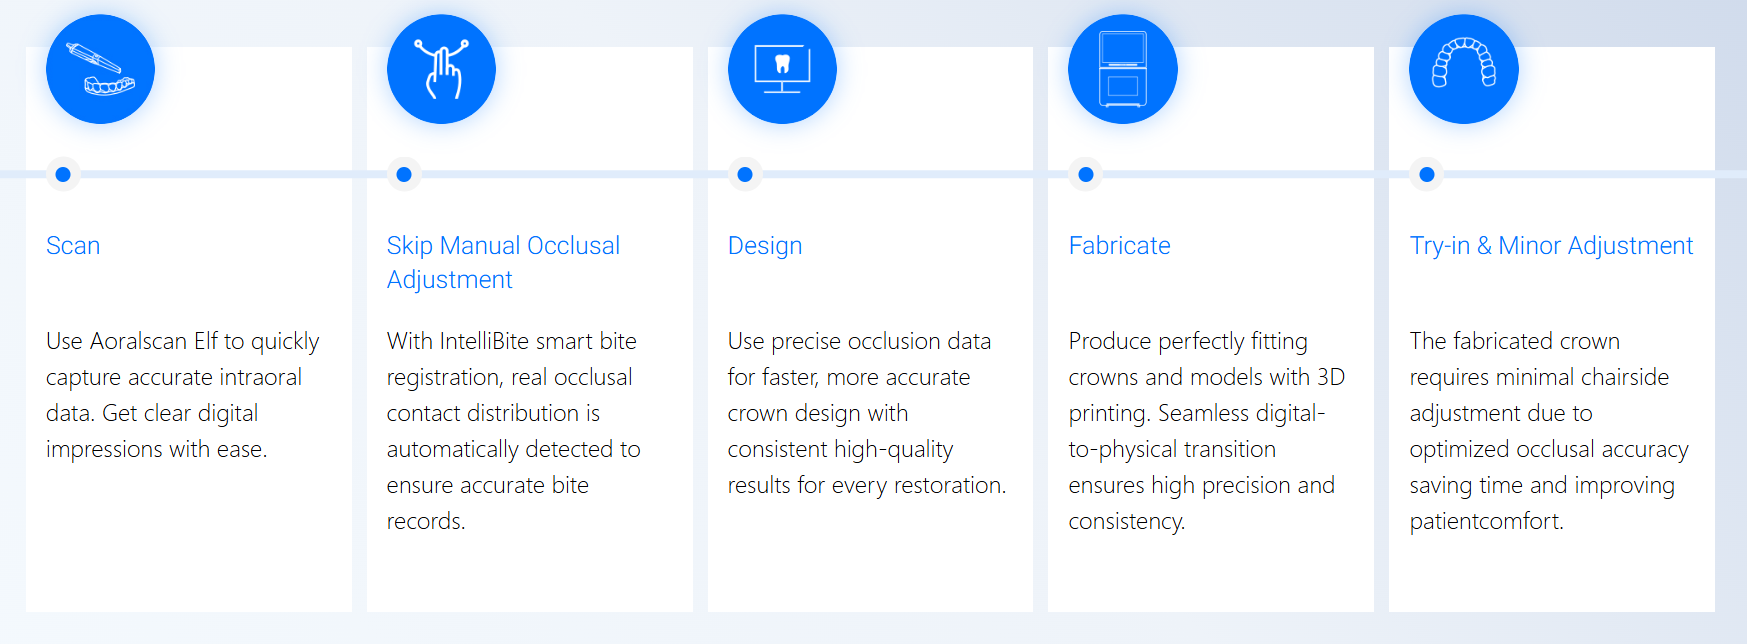Open the Scan heading link
This screenshot has height=644, width=1747.
[x=73, y=246]
